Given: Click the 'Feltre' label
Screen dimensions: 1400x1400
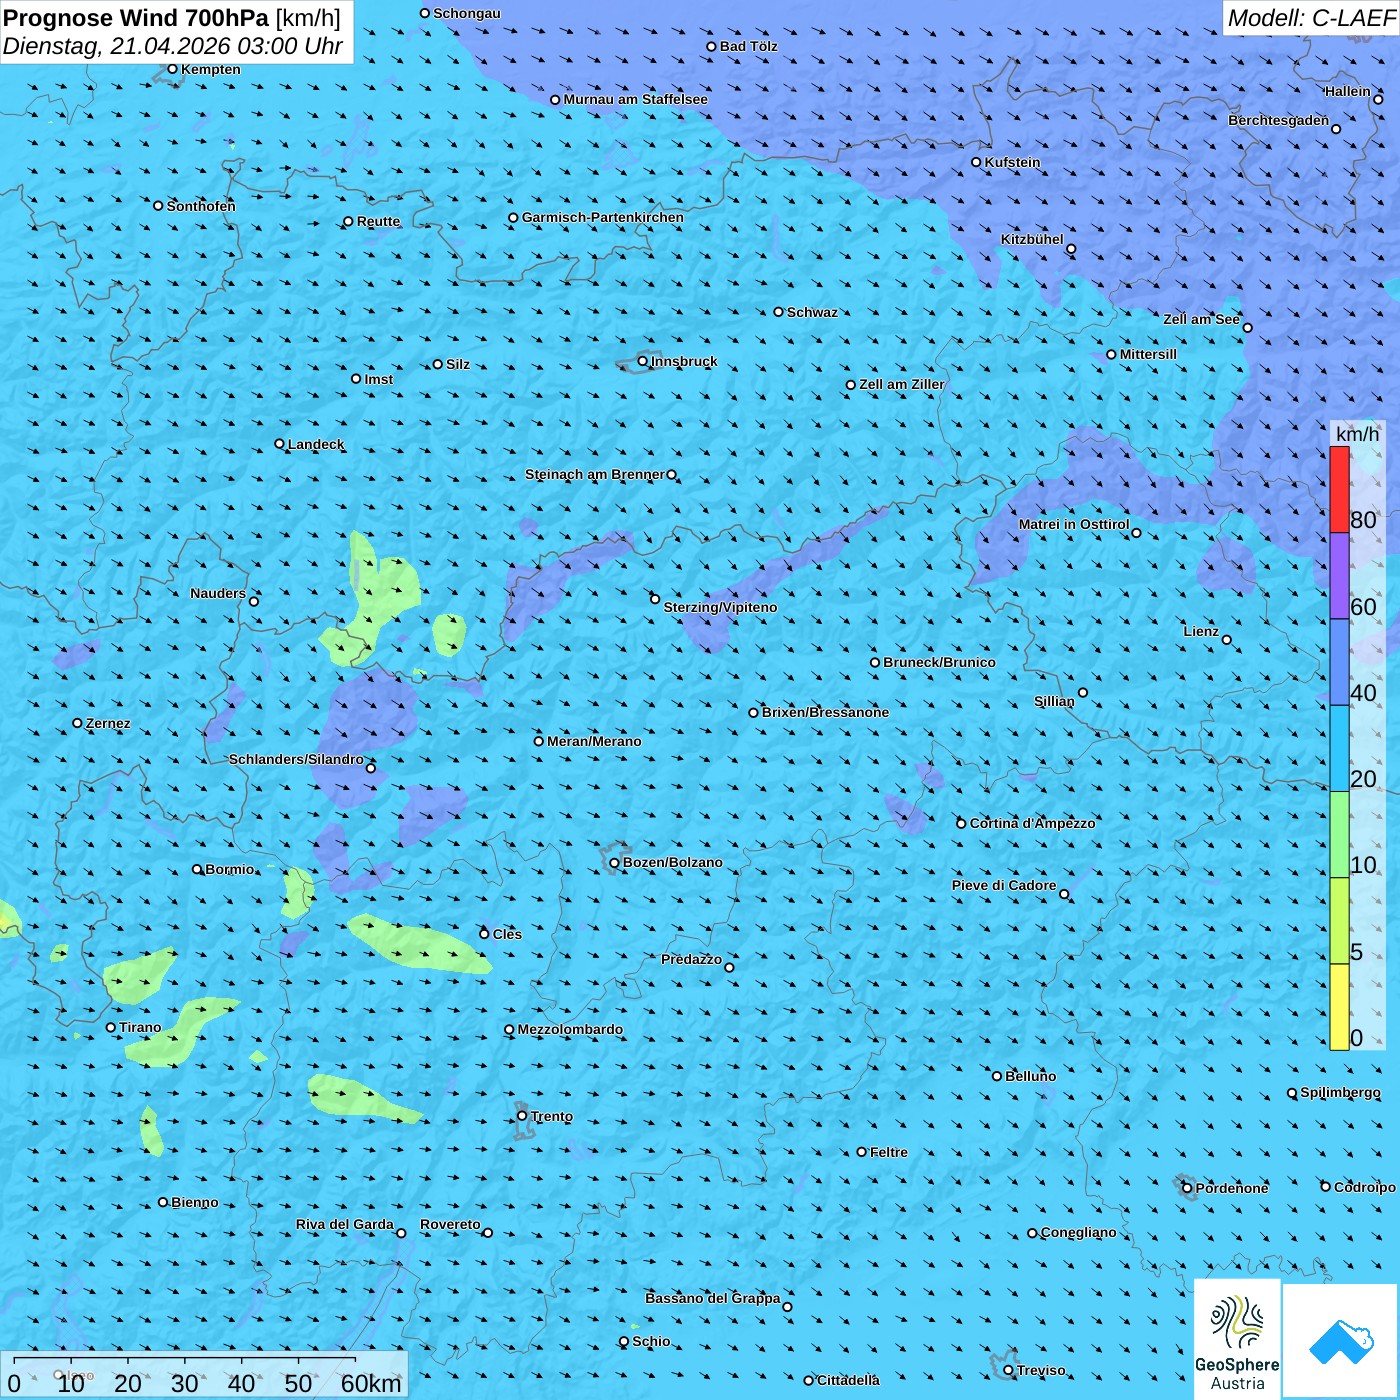Looking at the screenshot, I should pyautogui.click(x=889, y=1152).
